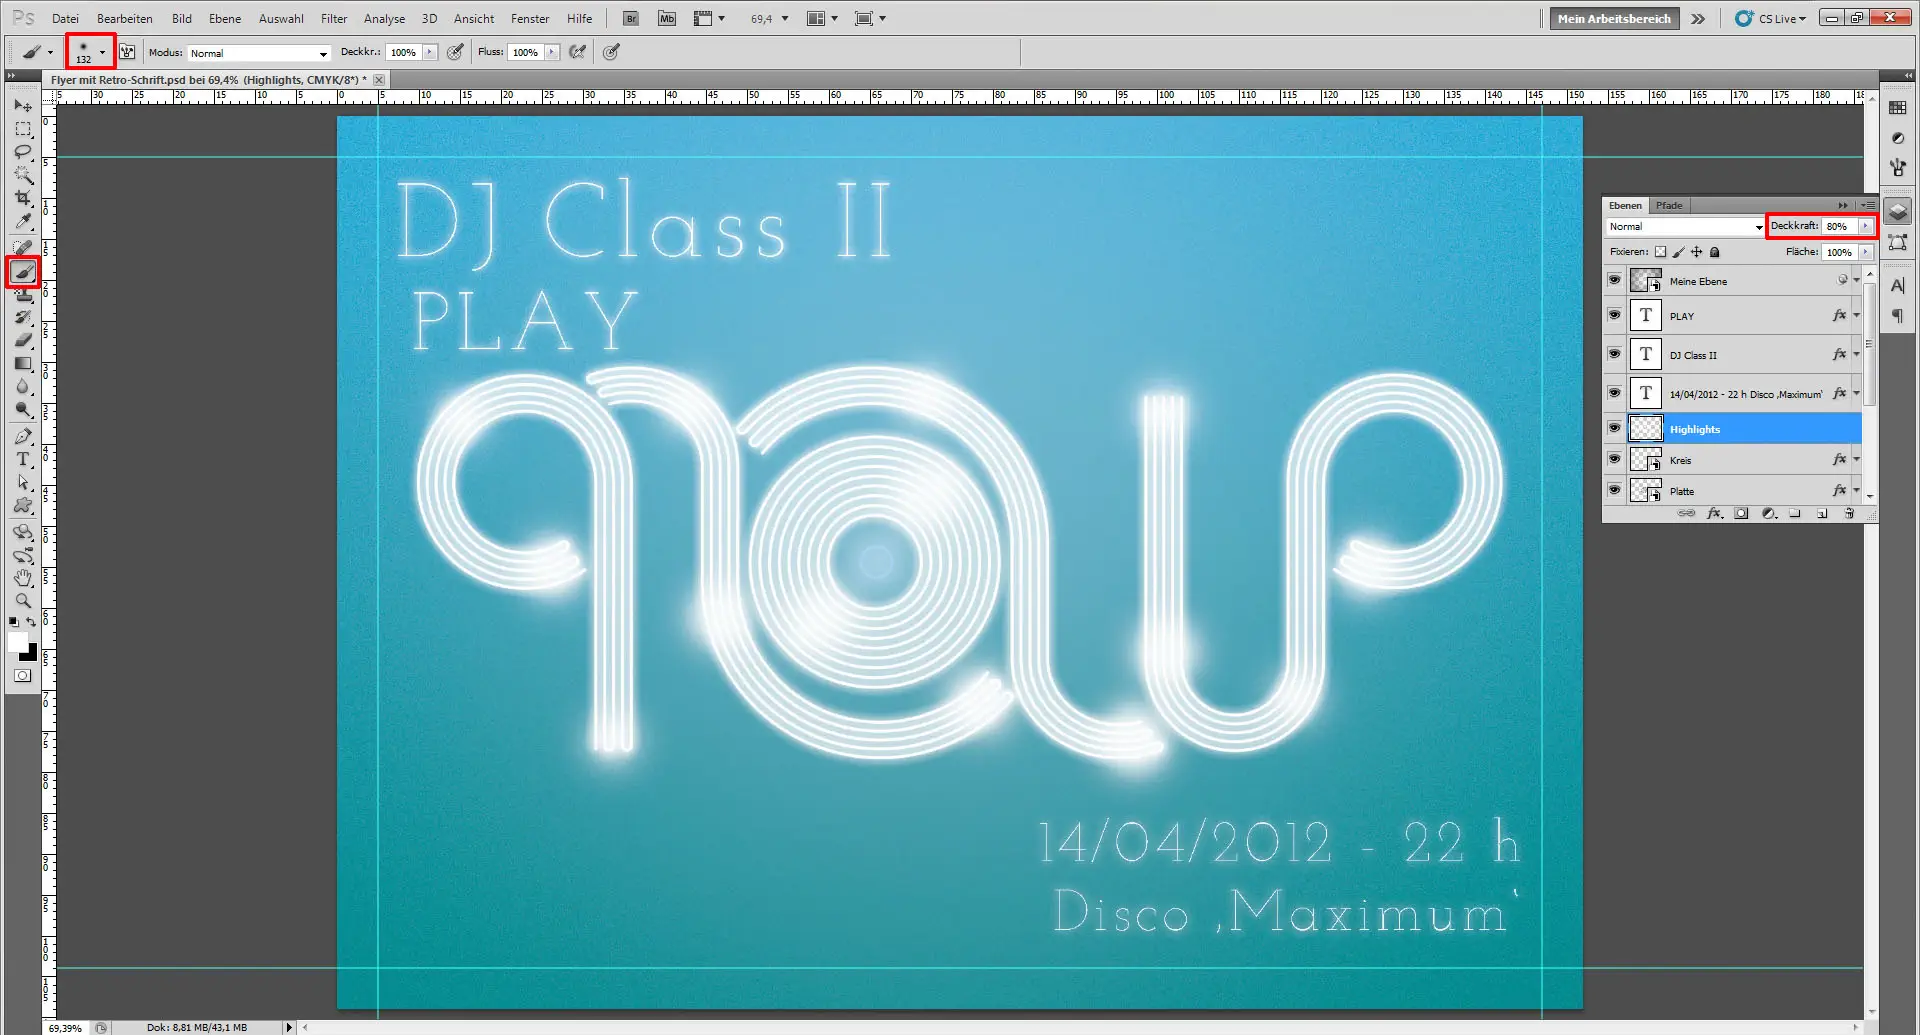The image size is (1920, 1035).
Task: Open the brush Modus dropdown
Action: (x=258, y=53)
